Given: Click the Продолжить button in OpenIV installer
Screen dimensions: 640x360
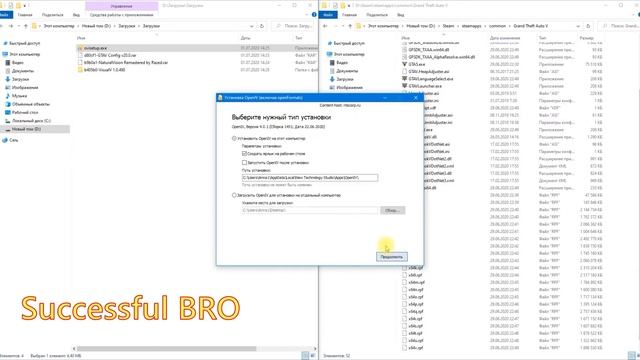Looking at the screenshot, I should (391, 257).
